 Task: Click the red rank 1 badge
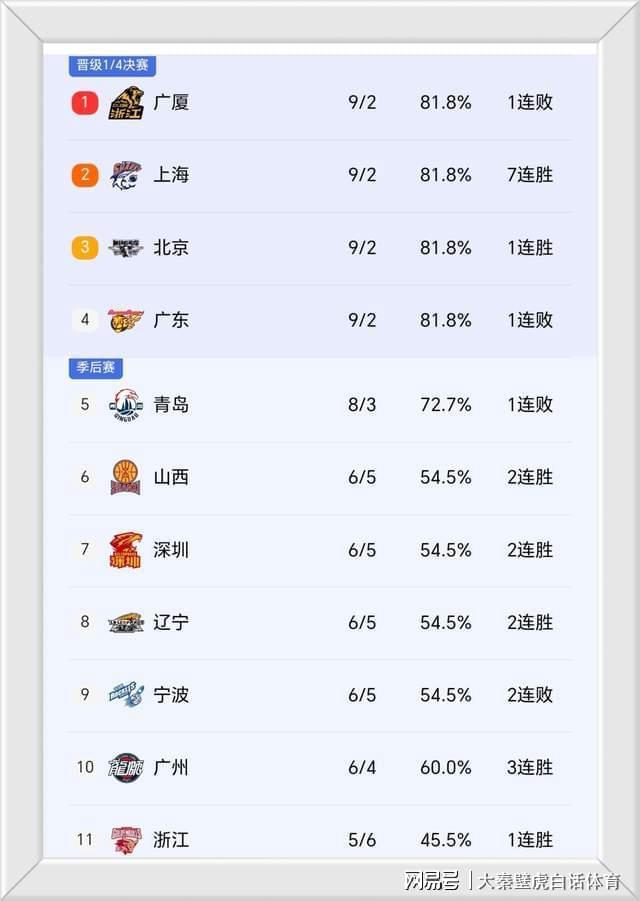tap(85, 102)
